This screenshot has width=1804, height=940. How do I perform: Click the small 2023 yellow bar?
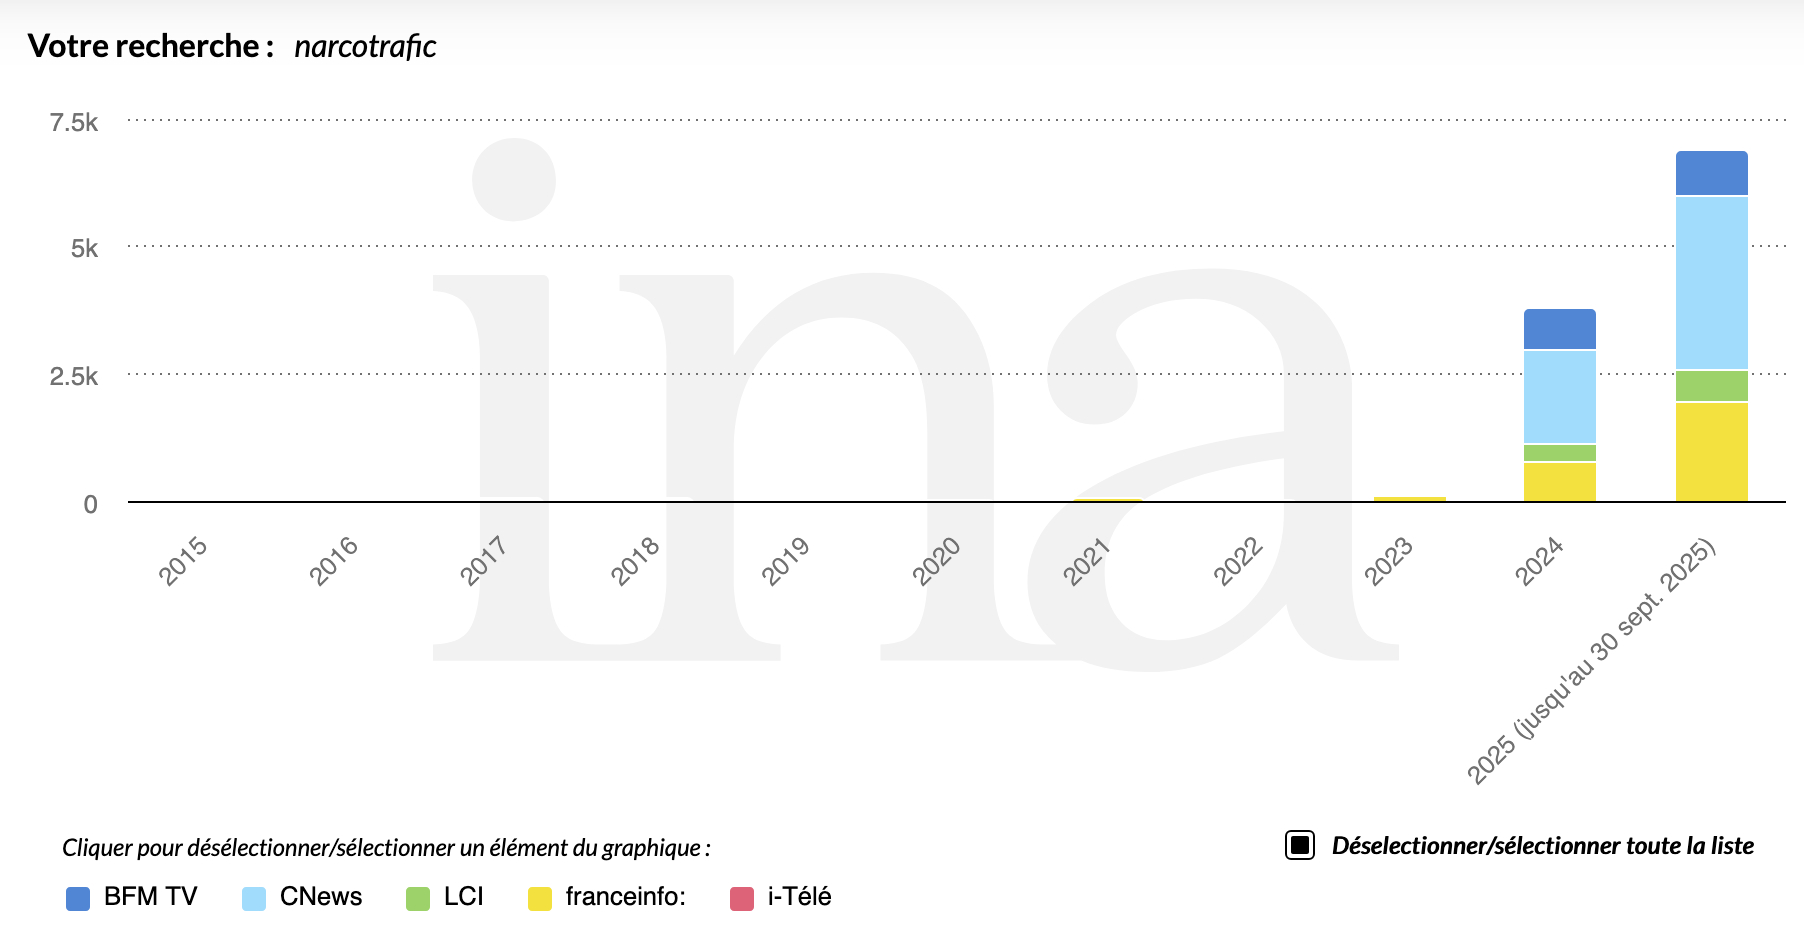pyautogui.click(x=1409, y=498)
